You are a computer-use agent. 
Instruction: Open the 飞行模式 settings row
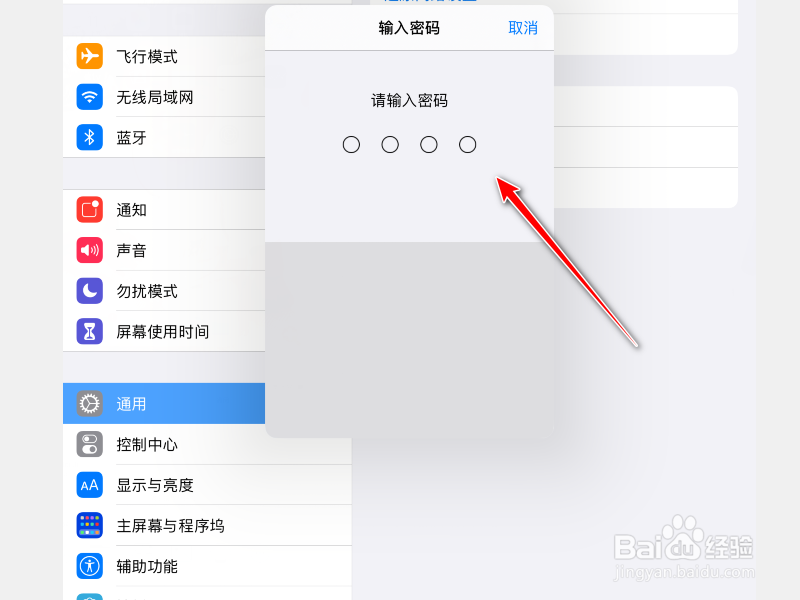tap(164, 56)
